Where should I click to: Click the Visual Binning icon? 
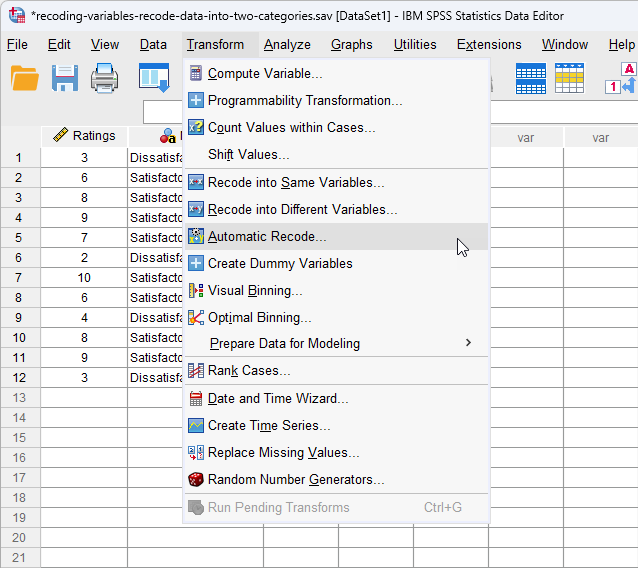coord(196,291)
